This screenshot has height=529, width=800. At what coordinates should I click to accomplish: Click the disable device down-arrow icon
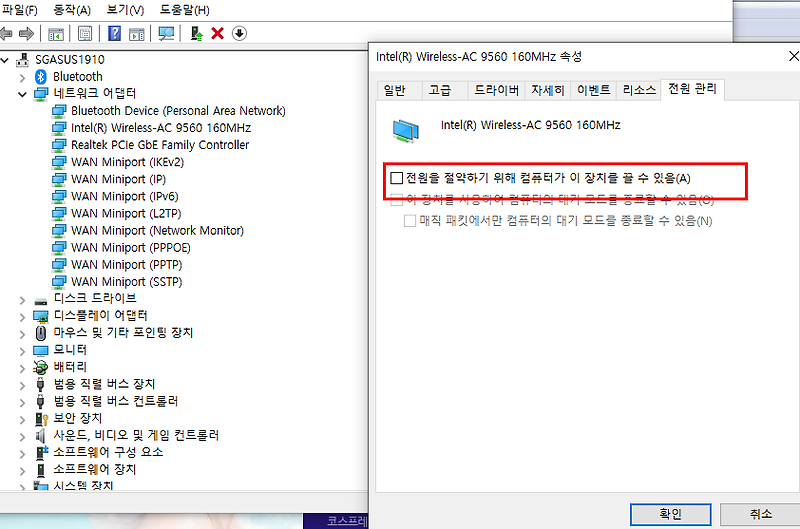[x=239, y=34]
